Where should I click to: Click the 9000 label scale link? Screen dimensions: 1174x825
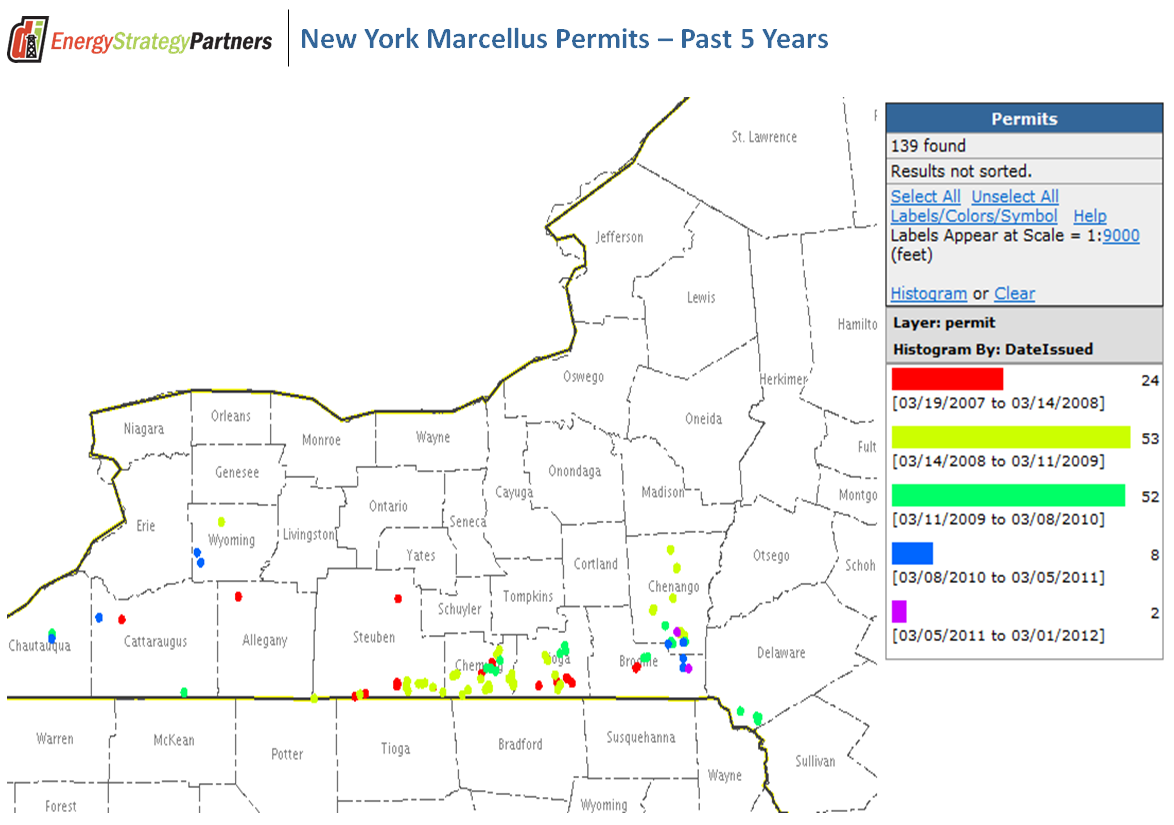1122,235
